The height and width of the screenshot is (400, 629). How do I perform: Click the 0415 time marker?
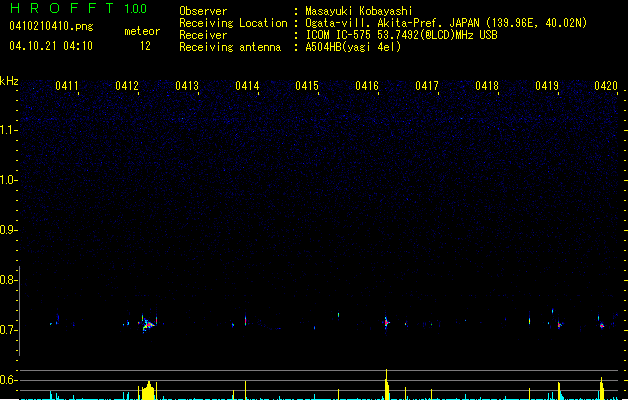[307, 86]
